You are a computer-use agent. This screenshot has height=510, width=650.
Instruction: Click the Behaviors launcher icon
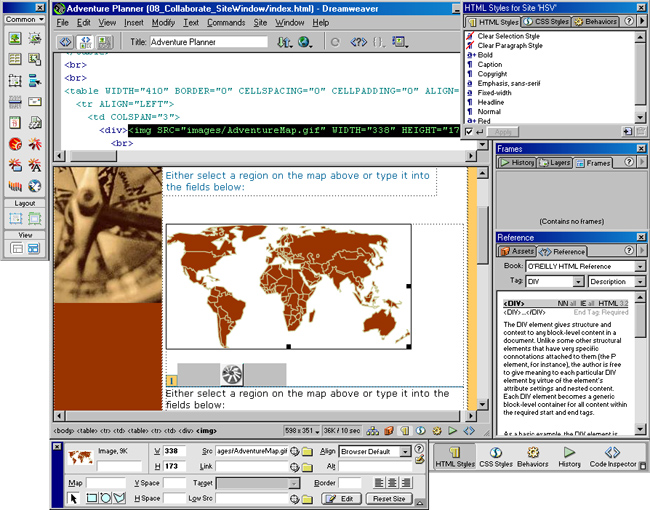(532, 455)
